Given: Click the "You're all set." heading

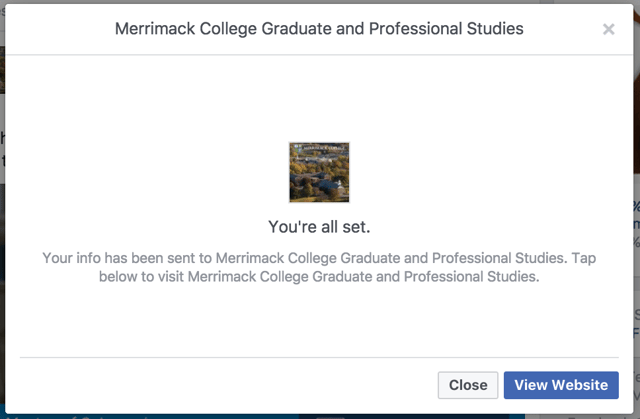Looking at the screenshot, I should coord(319,226).
